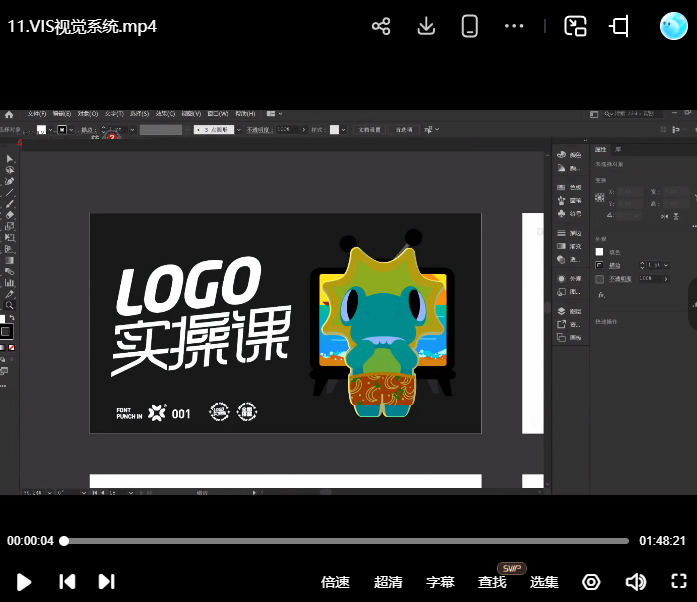Open the 字幕 subtitle options
This screenshot has width=697, height=602.
tap(440, 582)
